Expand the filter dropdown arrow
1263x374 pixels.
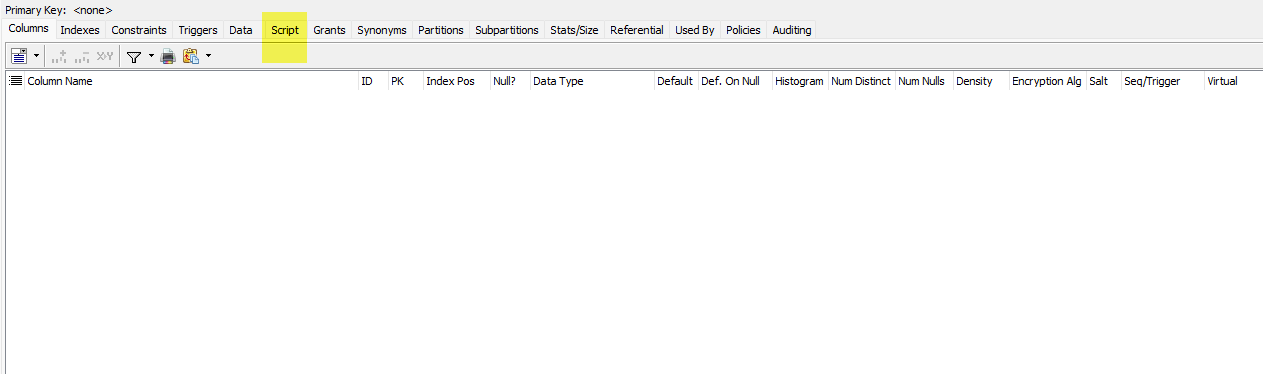tap(151, 57)
